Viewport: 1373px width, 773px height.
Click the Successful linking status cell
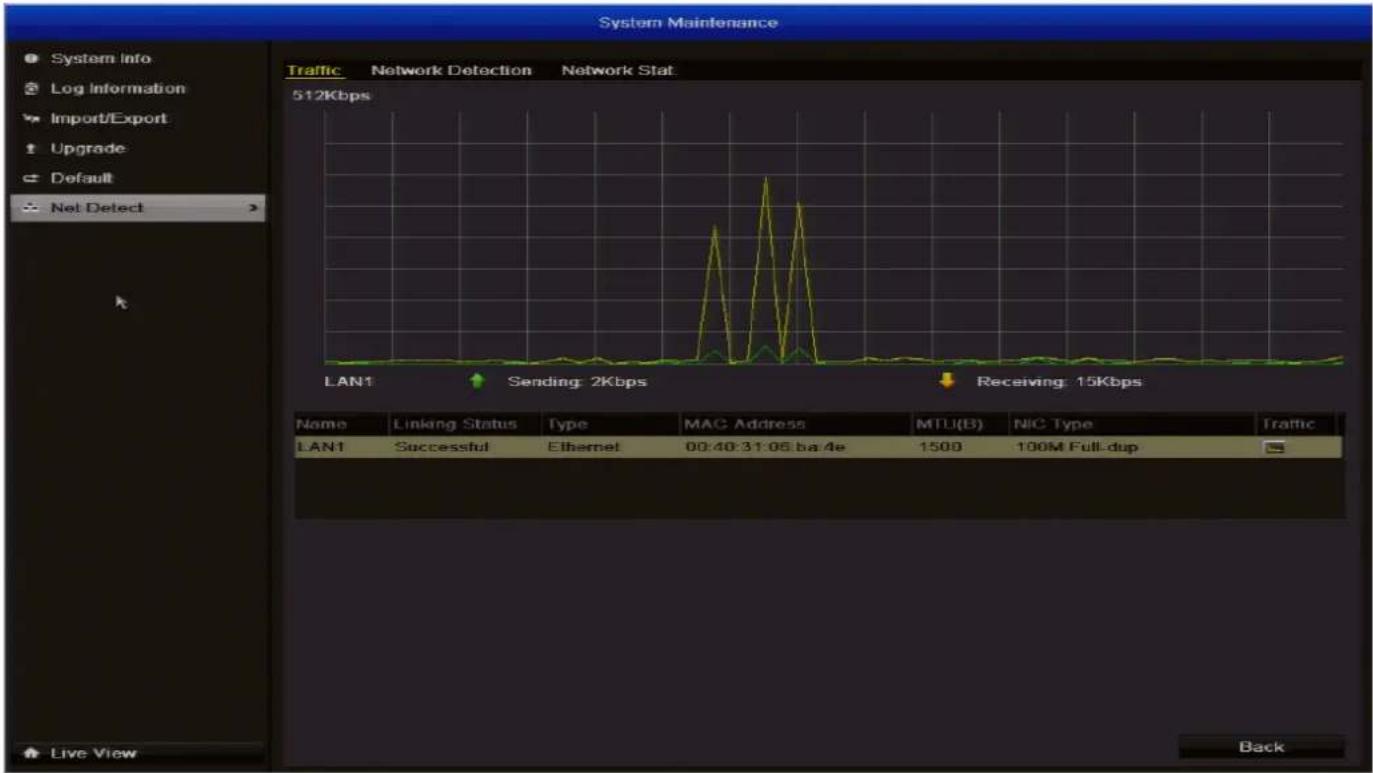[441, 448]
